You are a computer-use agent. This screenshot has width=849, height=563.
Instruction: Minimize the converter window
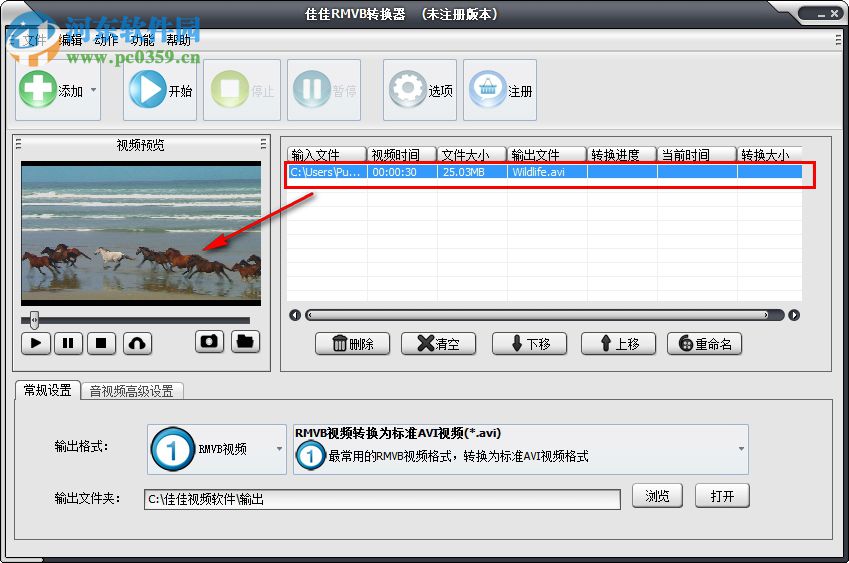tap(821, 15)
